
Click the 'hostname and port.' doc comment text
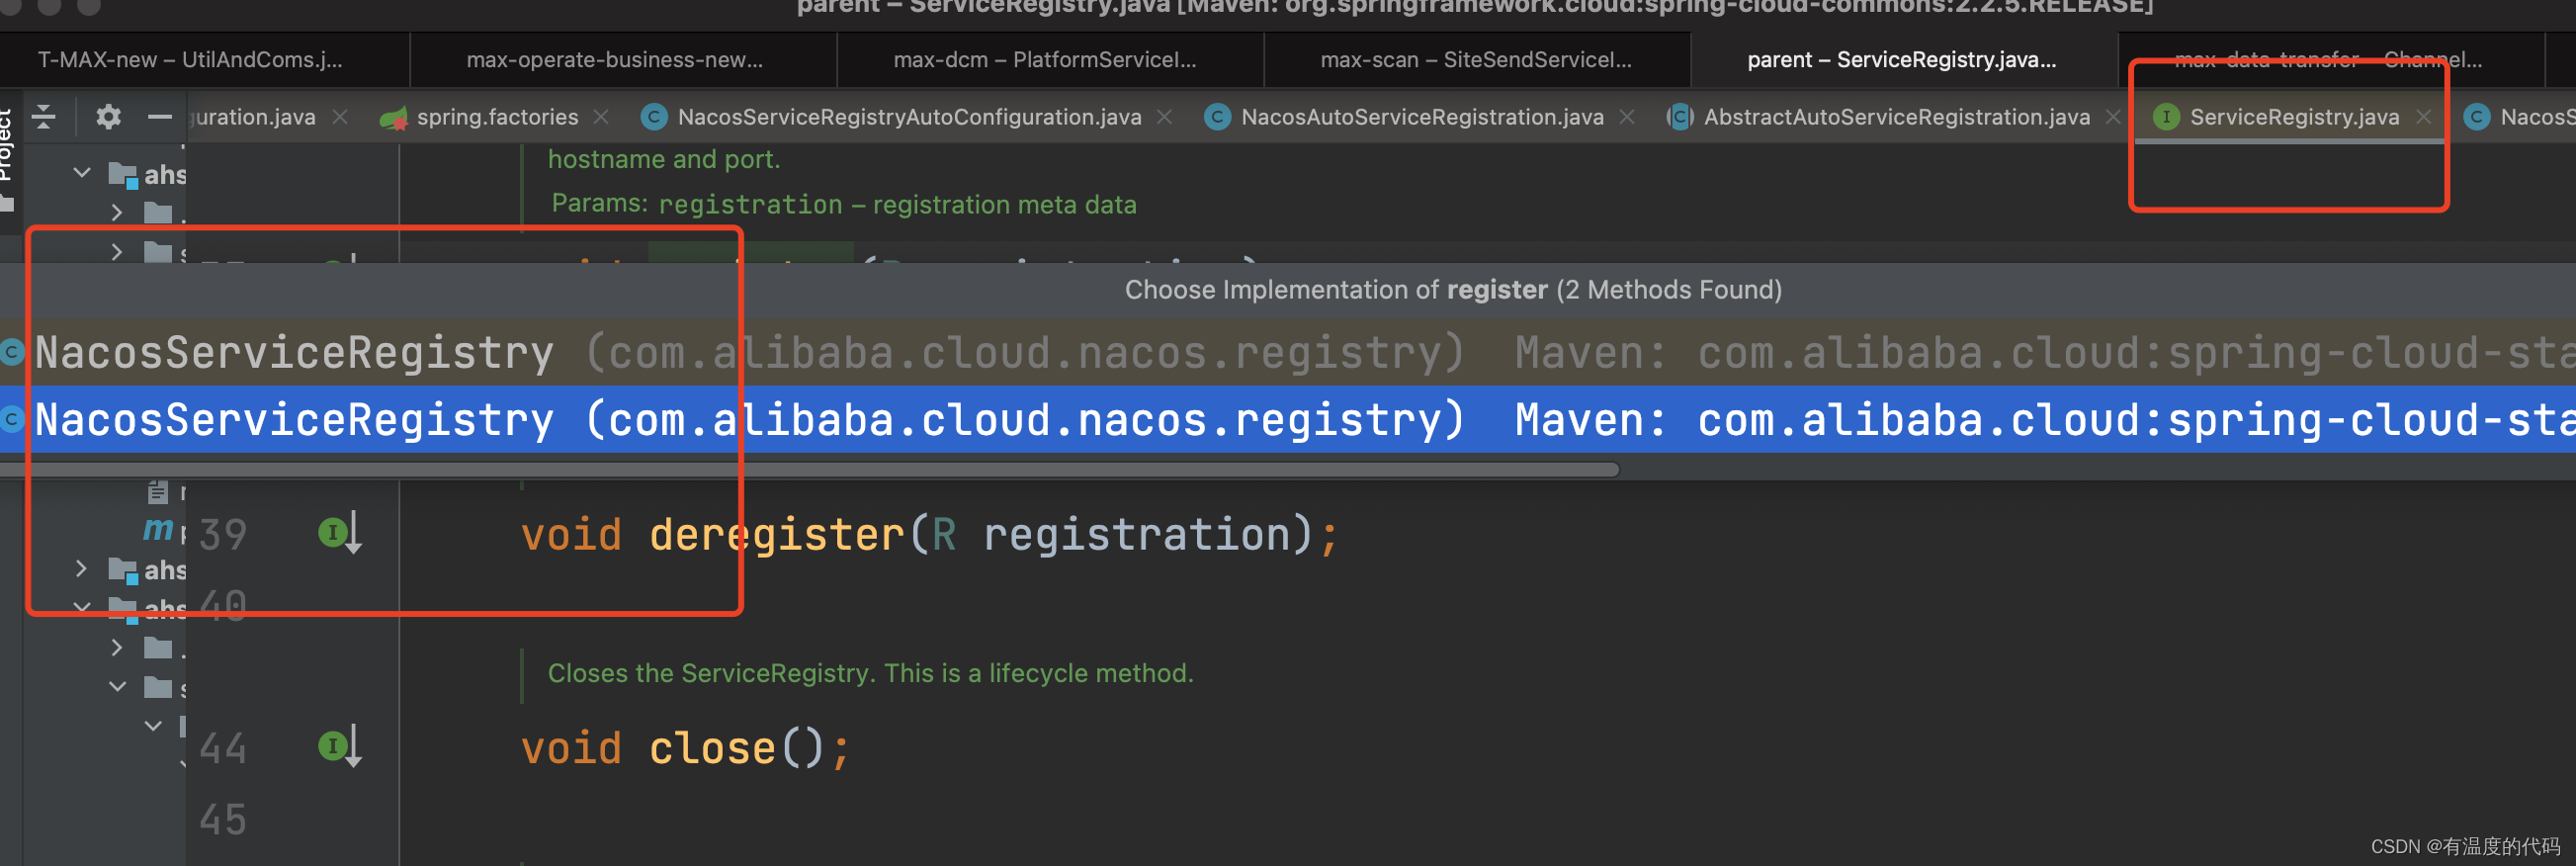tap(664, 159)
